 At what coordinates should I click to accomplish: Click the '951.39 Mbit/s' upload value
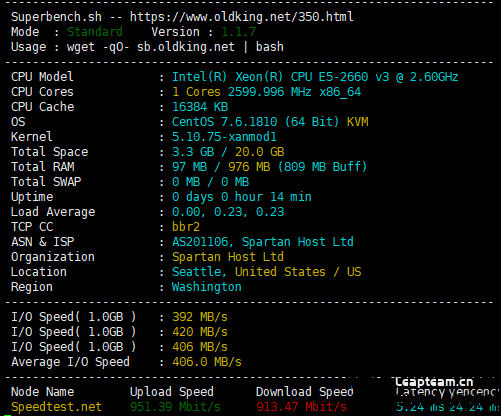pyautogui.click(x=175, y=407)
